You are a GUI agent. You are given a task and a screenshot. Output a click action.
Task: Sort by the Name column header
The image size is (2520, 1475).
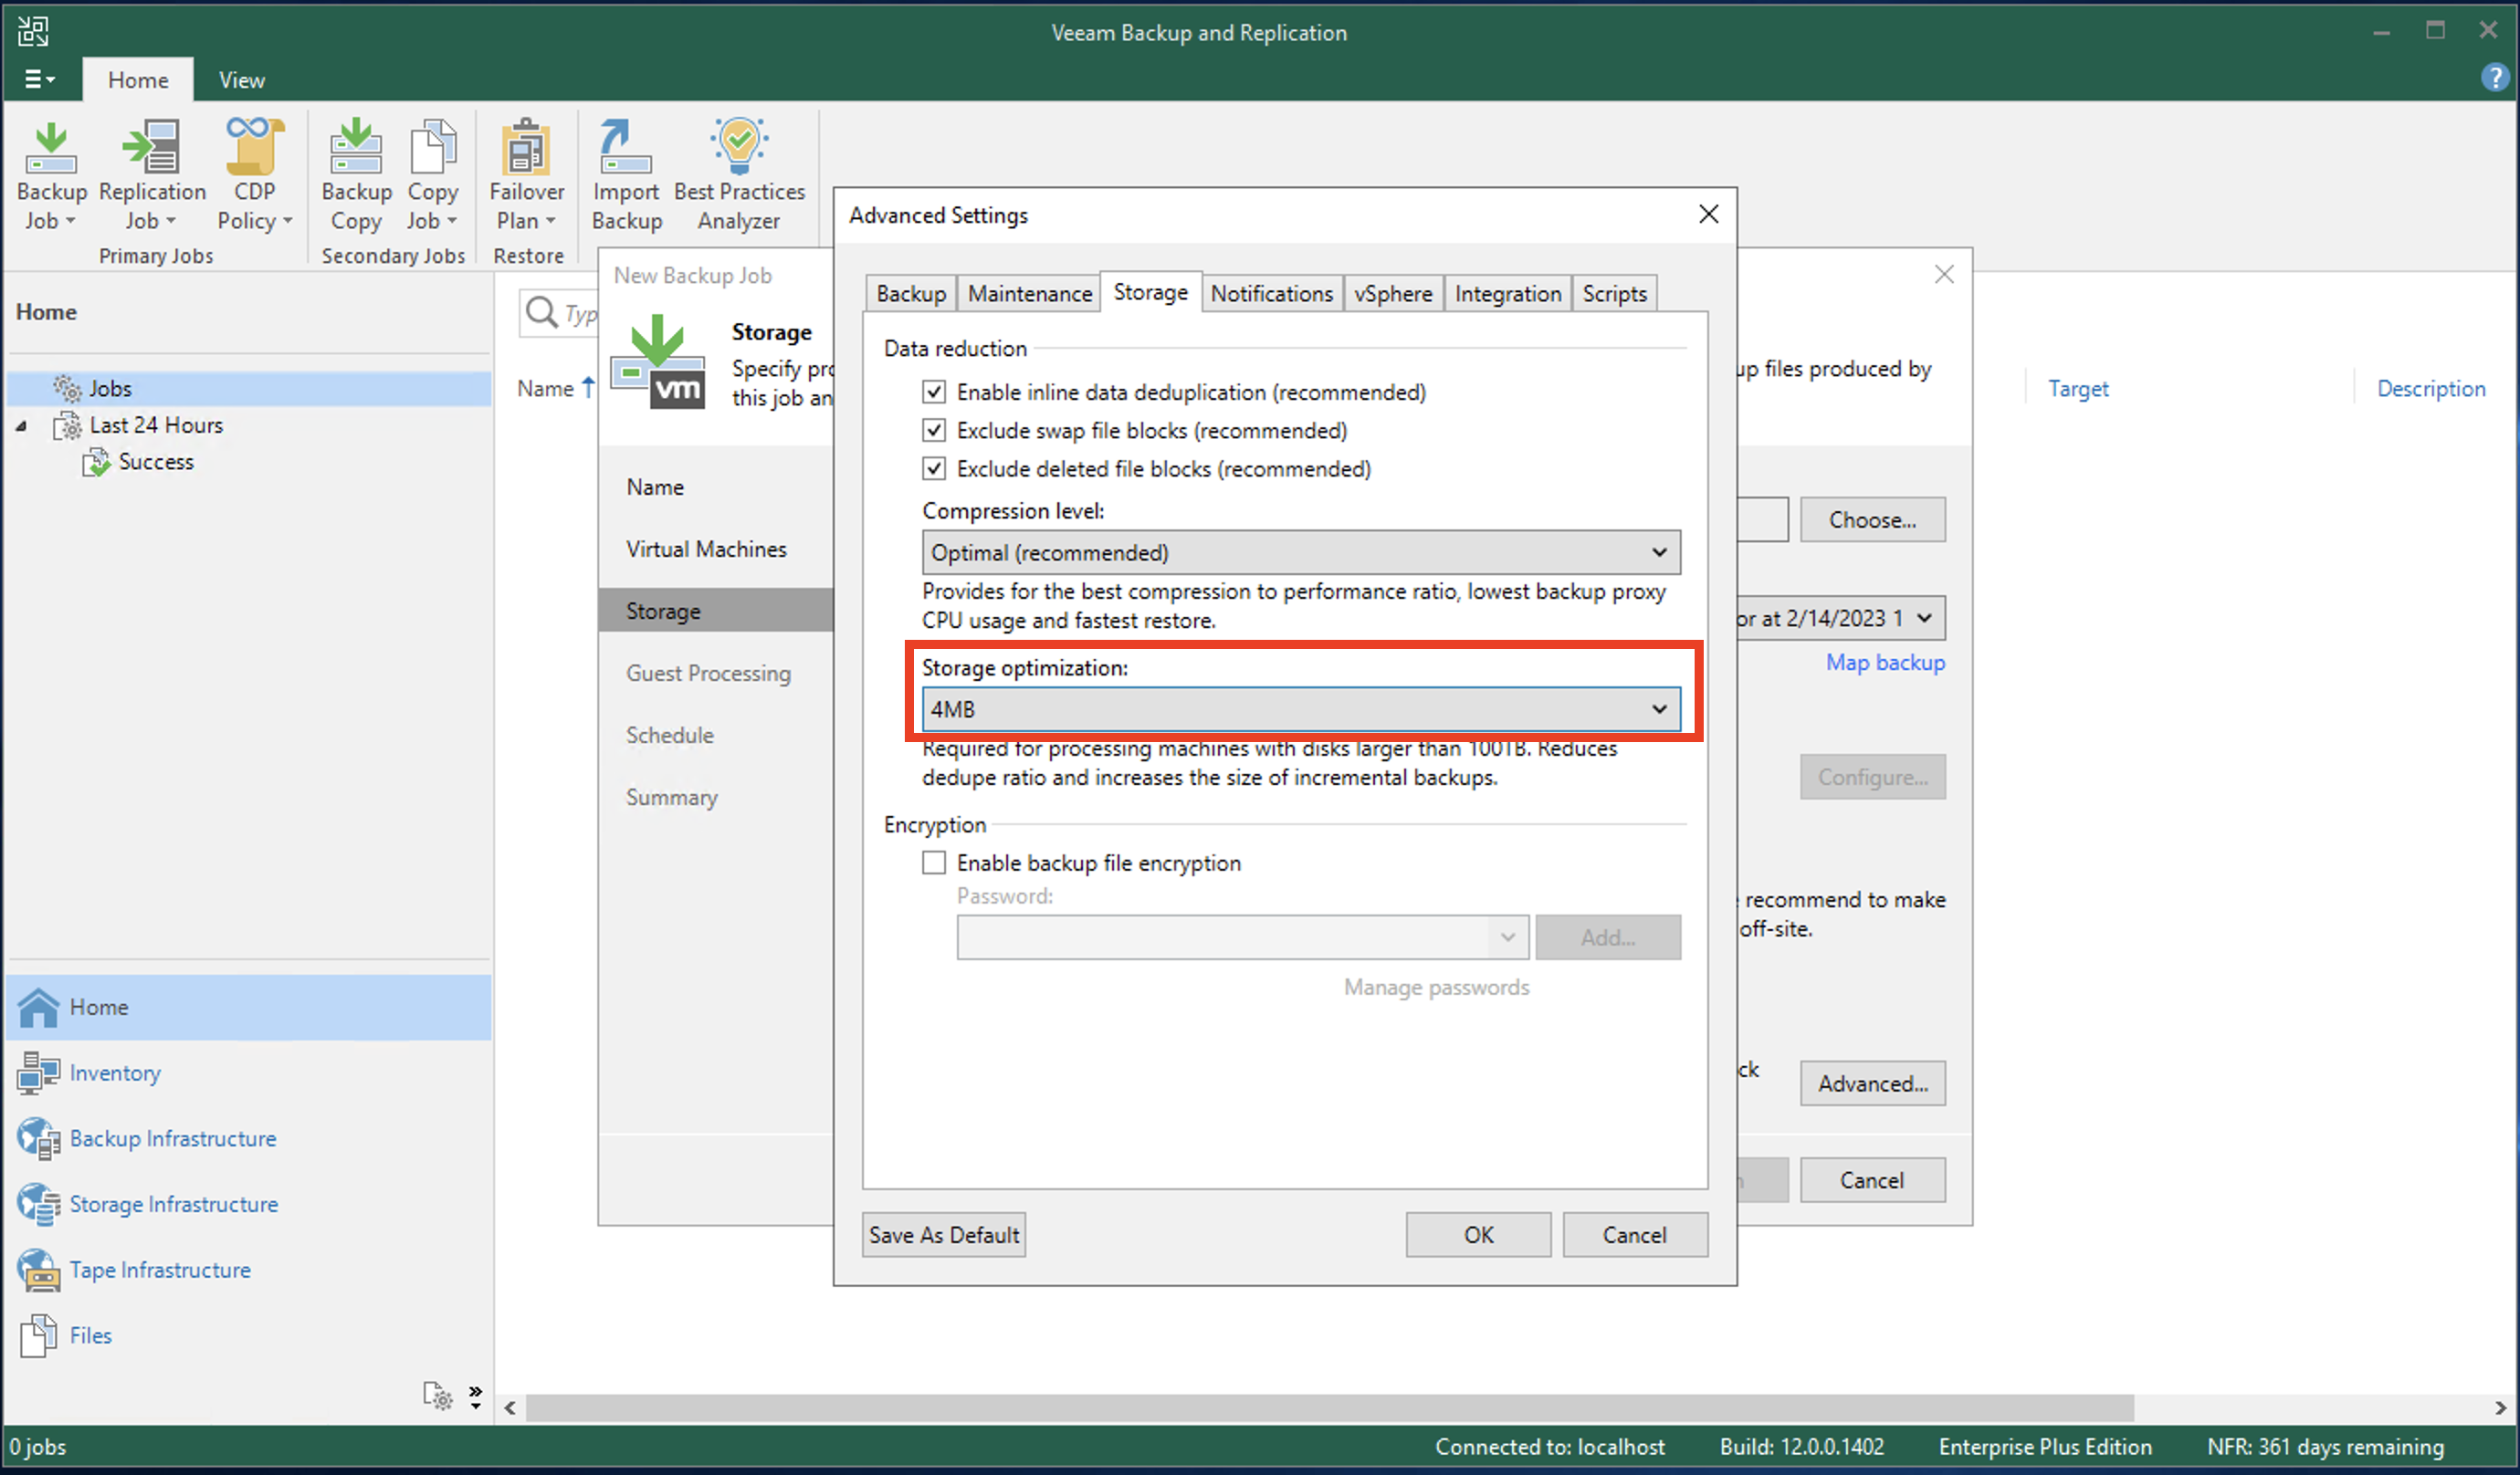pyautogui.click(x=546, y=389)
